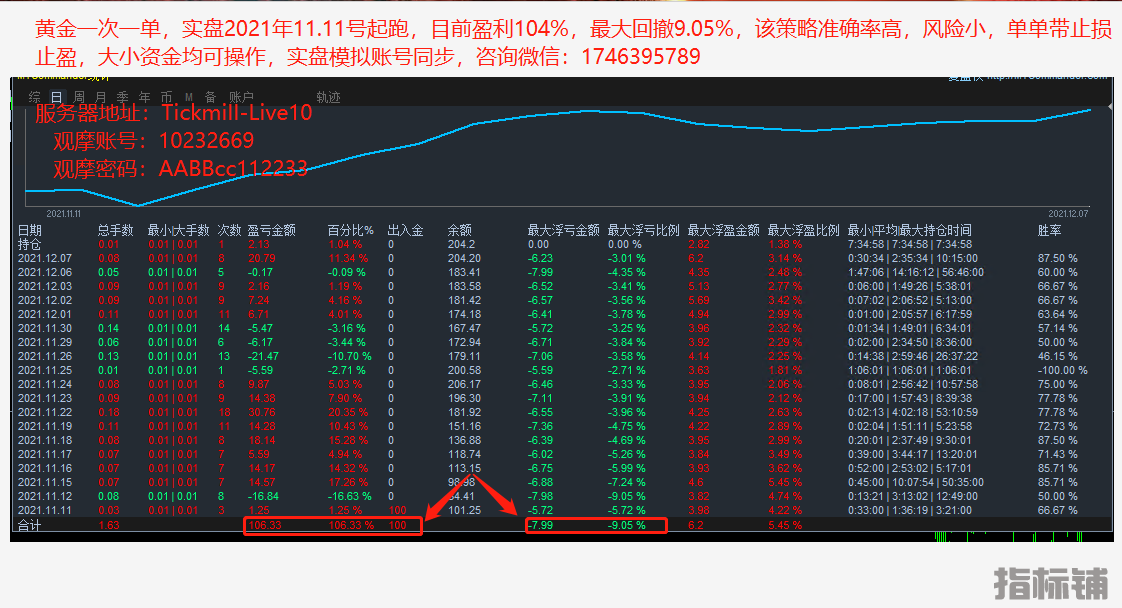Select the 2021.12.07 date row
The image size is (1122, 608).
point(45,258)
